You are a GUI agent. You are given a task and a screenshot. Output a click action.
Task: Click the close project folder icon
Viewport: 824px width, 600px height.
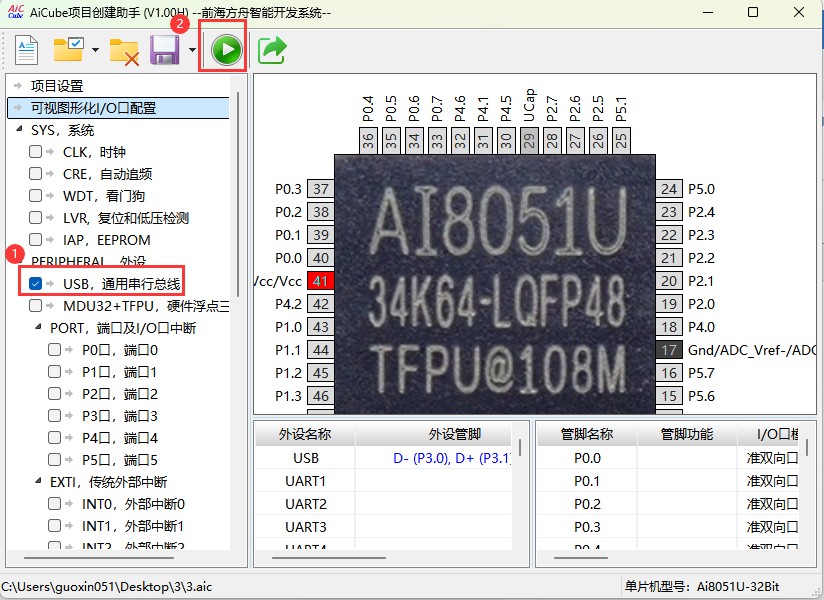[124, 51]
